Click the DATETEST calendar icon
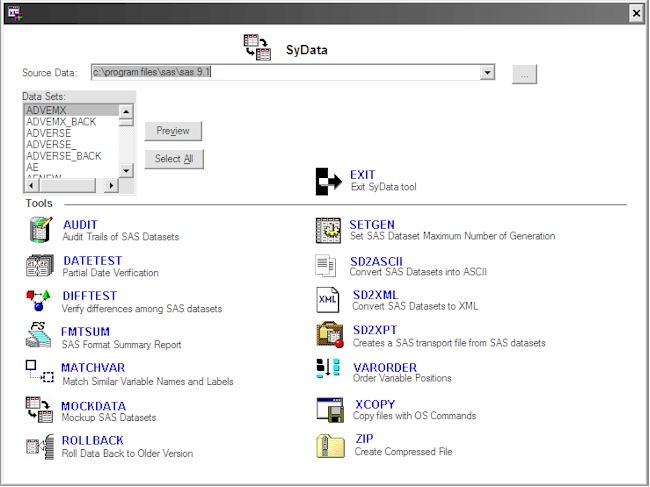This screenshot has width=650, height=487. point(40,265)
